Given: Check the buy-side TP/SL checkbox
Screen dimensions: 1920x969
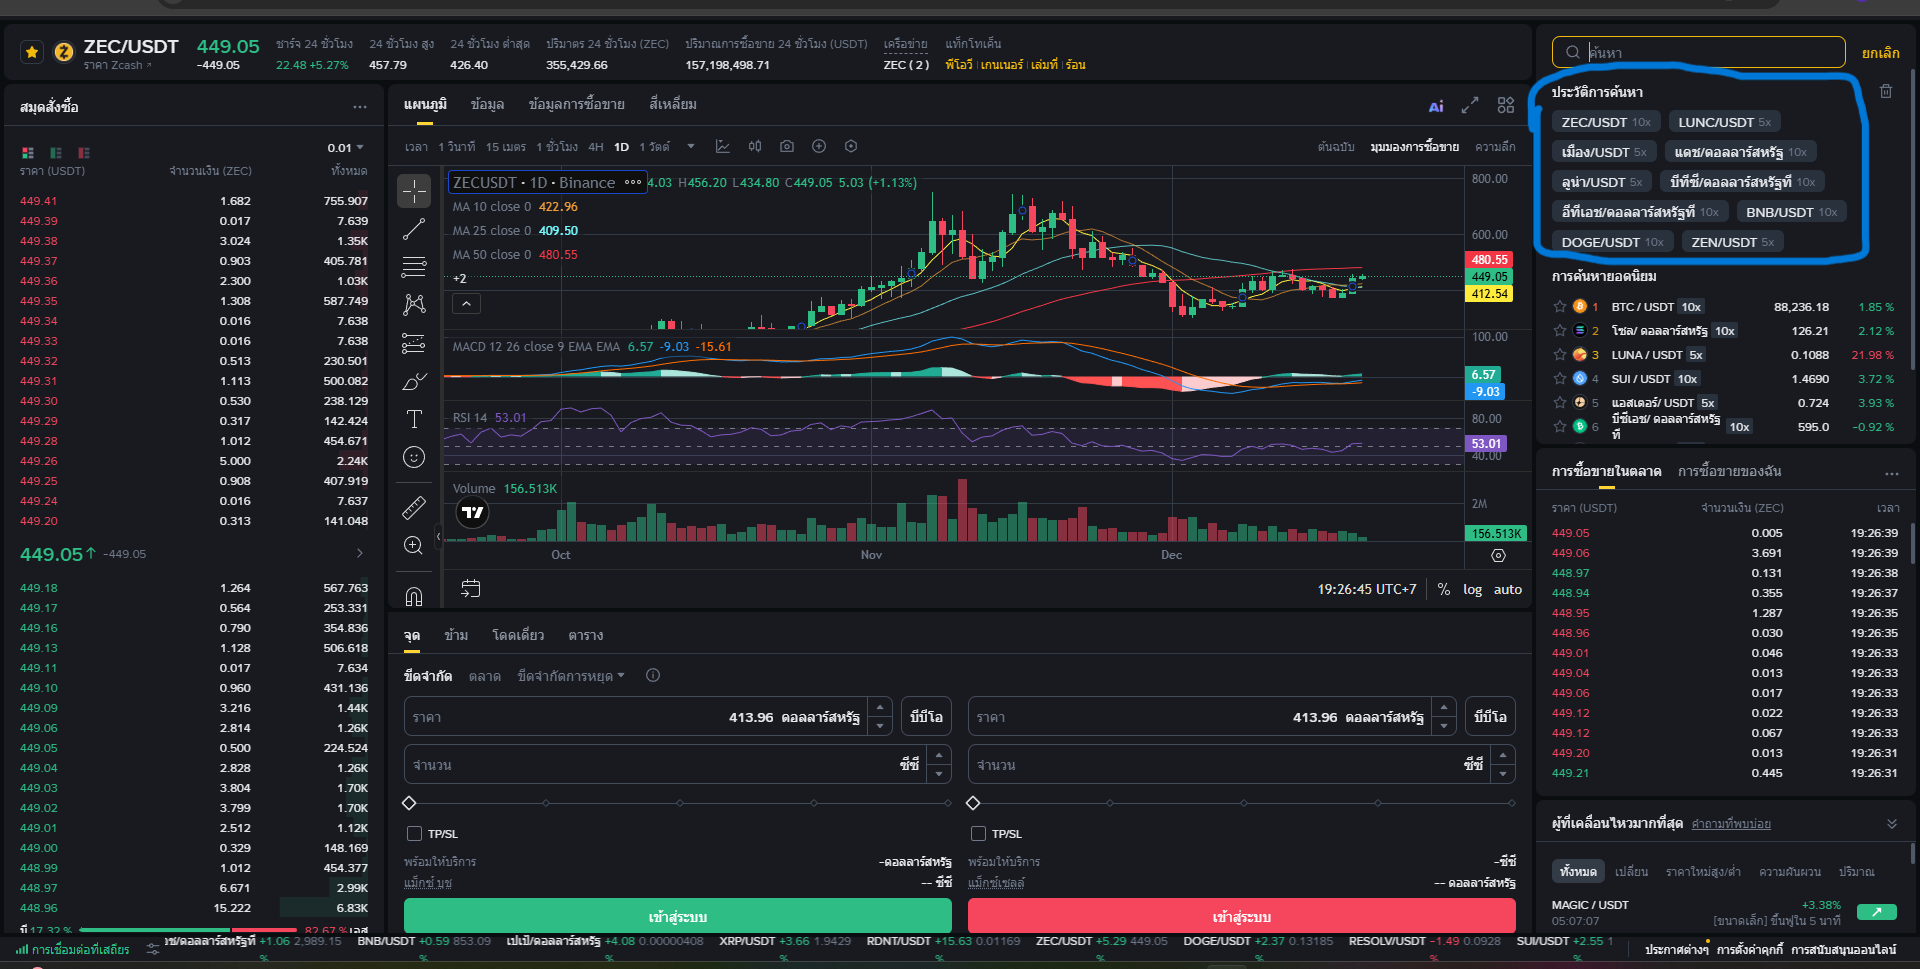Looking at the screenshot, I should (x=414, y=834).
